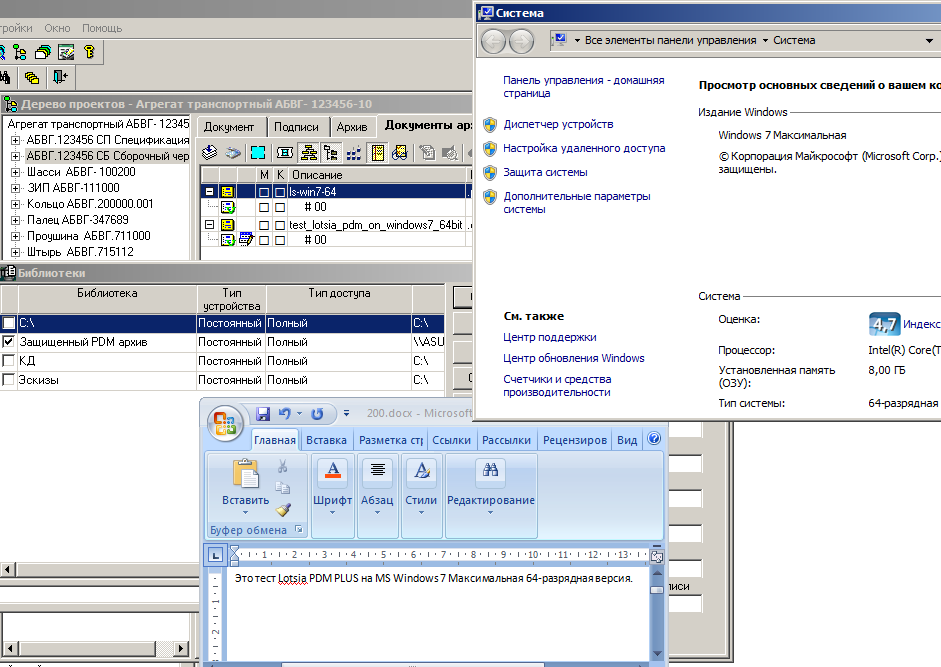941x667 pixels.
Task: Open Центр обновления Windows link
Action: [574, 358]
